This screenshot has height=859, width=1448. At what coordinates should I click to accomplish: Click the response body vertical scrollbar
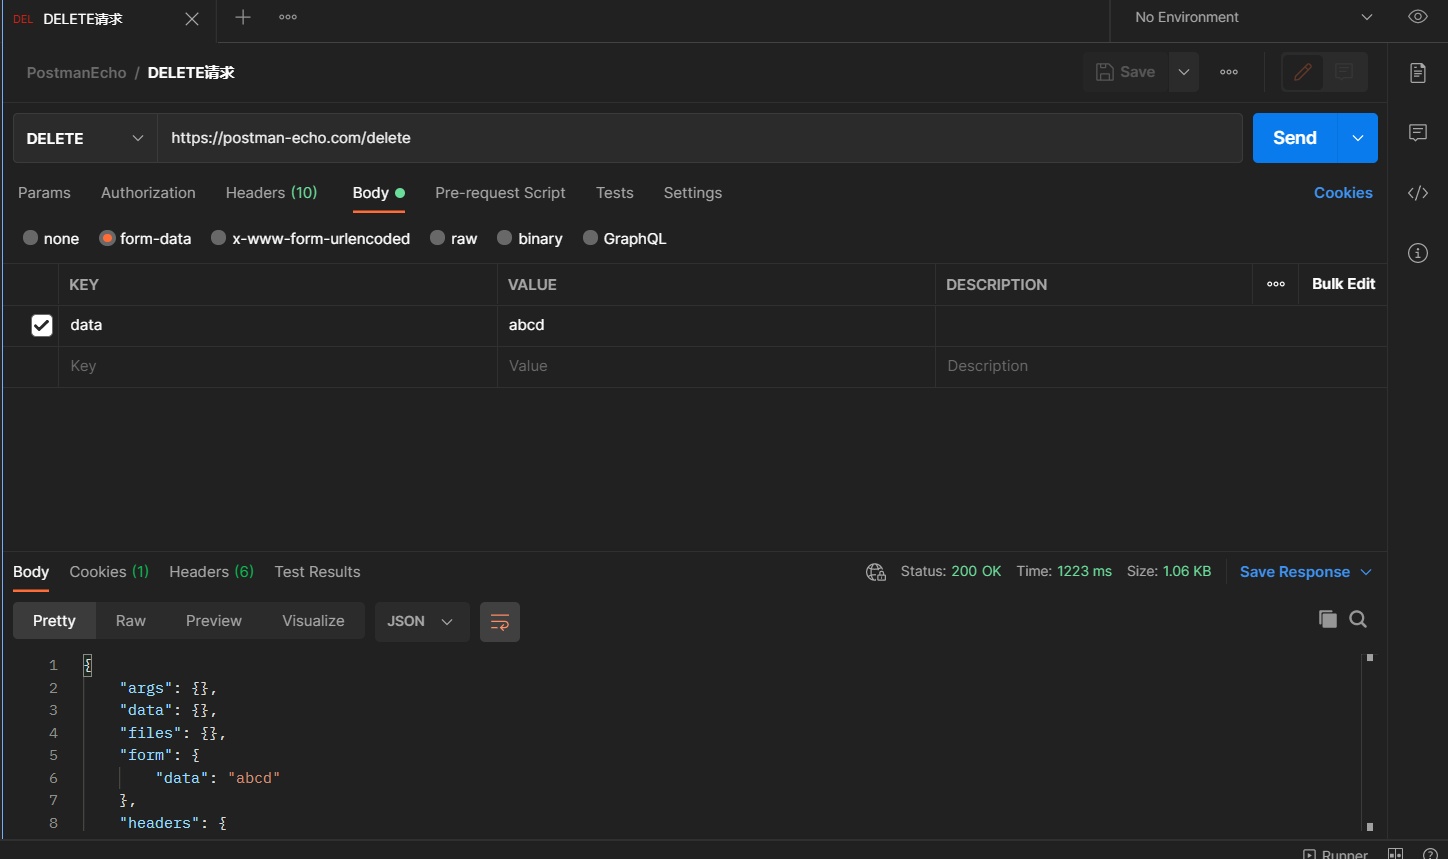point(1369,742)
